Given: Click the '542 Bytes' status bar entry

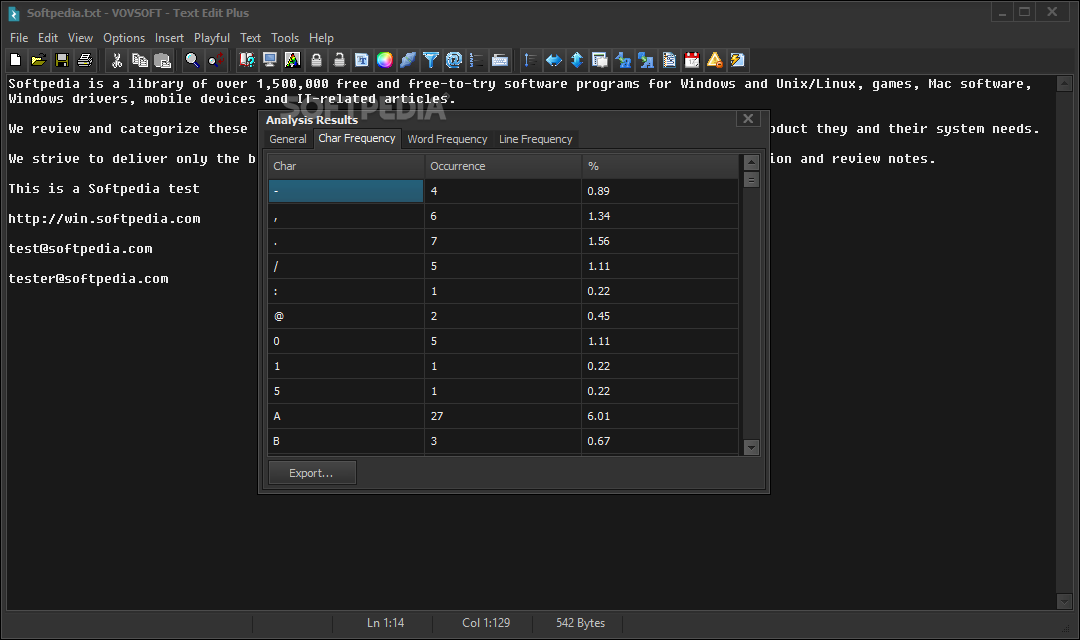Looking at the screenshot, I should (x=580, y=623).
